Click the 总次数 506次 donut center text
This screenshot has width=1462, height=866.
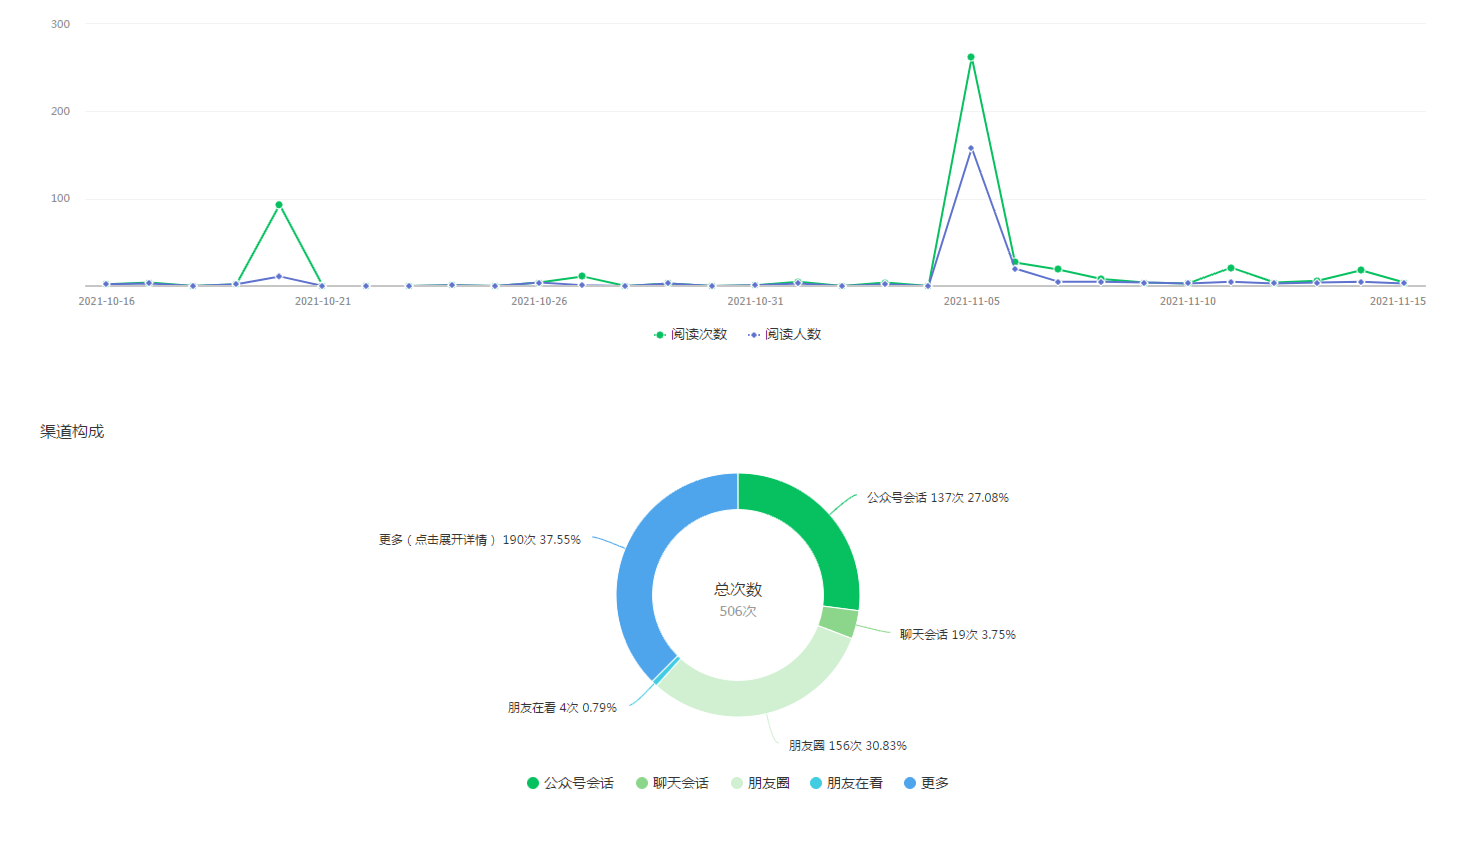point(738,599)
